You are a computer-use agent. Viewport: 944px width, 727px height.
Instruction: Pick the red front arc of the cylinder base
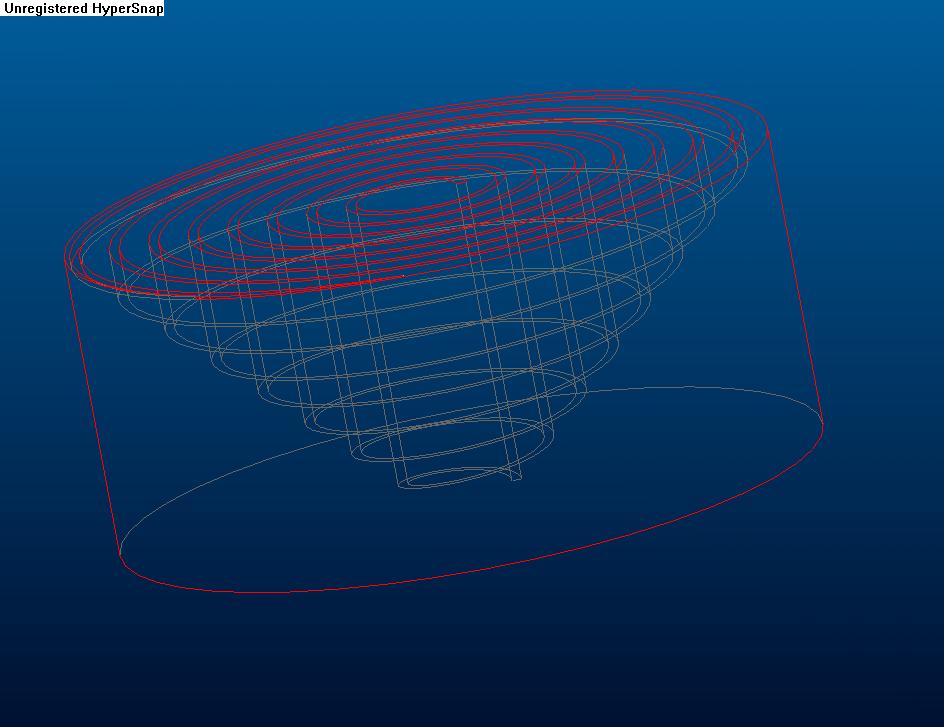click(470, 572)
